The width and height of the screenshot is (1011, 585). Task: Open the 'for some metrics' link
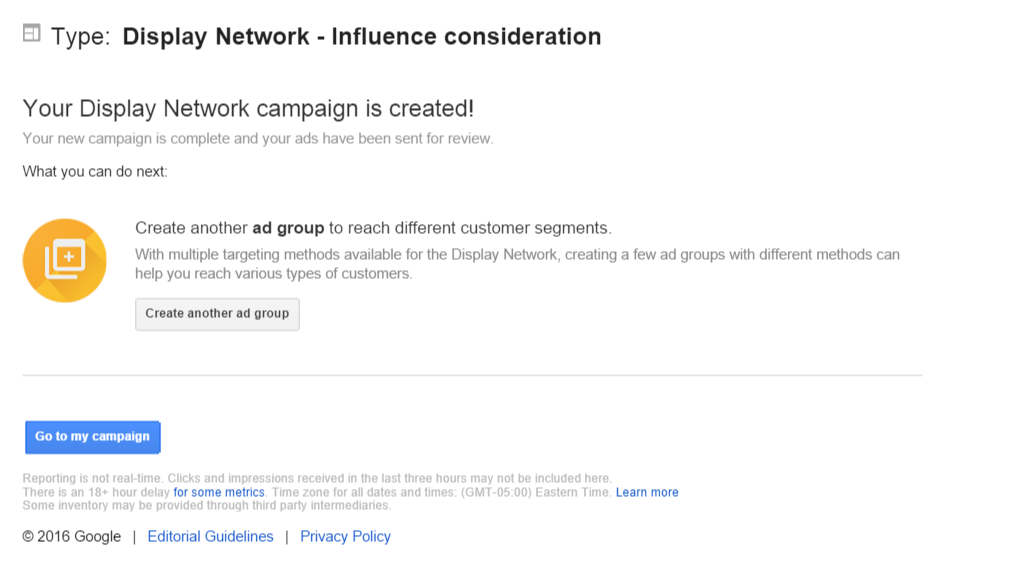(x=219, y=492)
